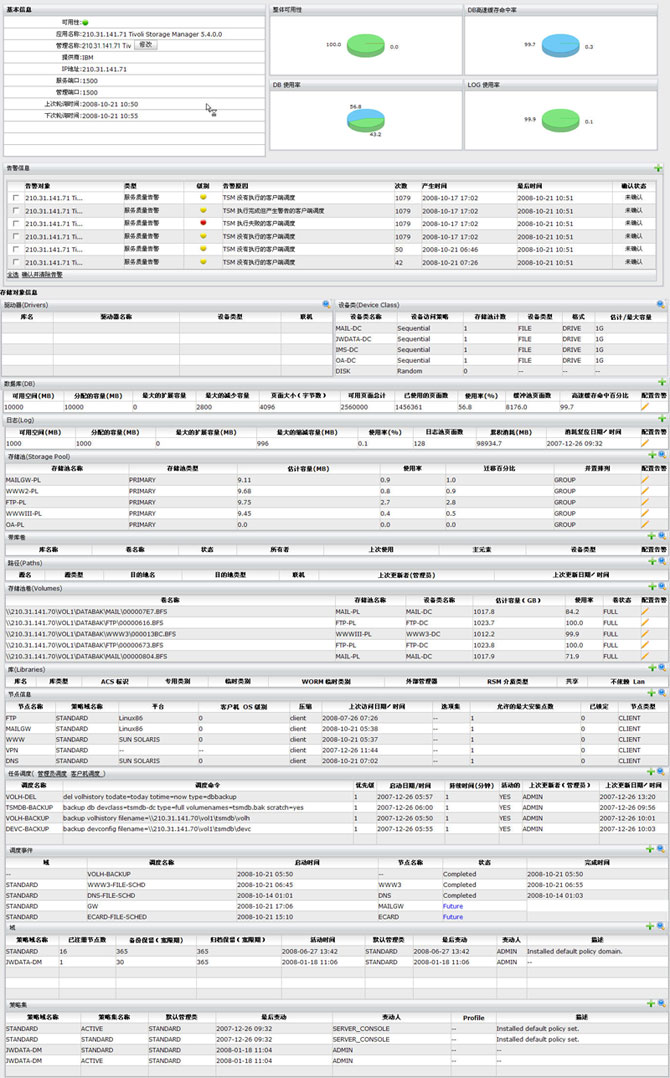The width and height of the screenshot is (670, 1078).
Task: Click the 修改 button beside 管理名称
Action: click(146, 45)
